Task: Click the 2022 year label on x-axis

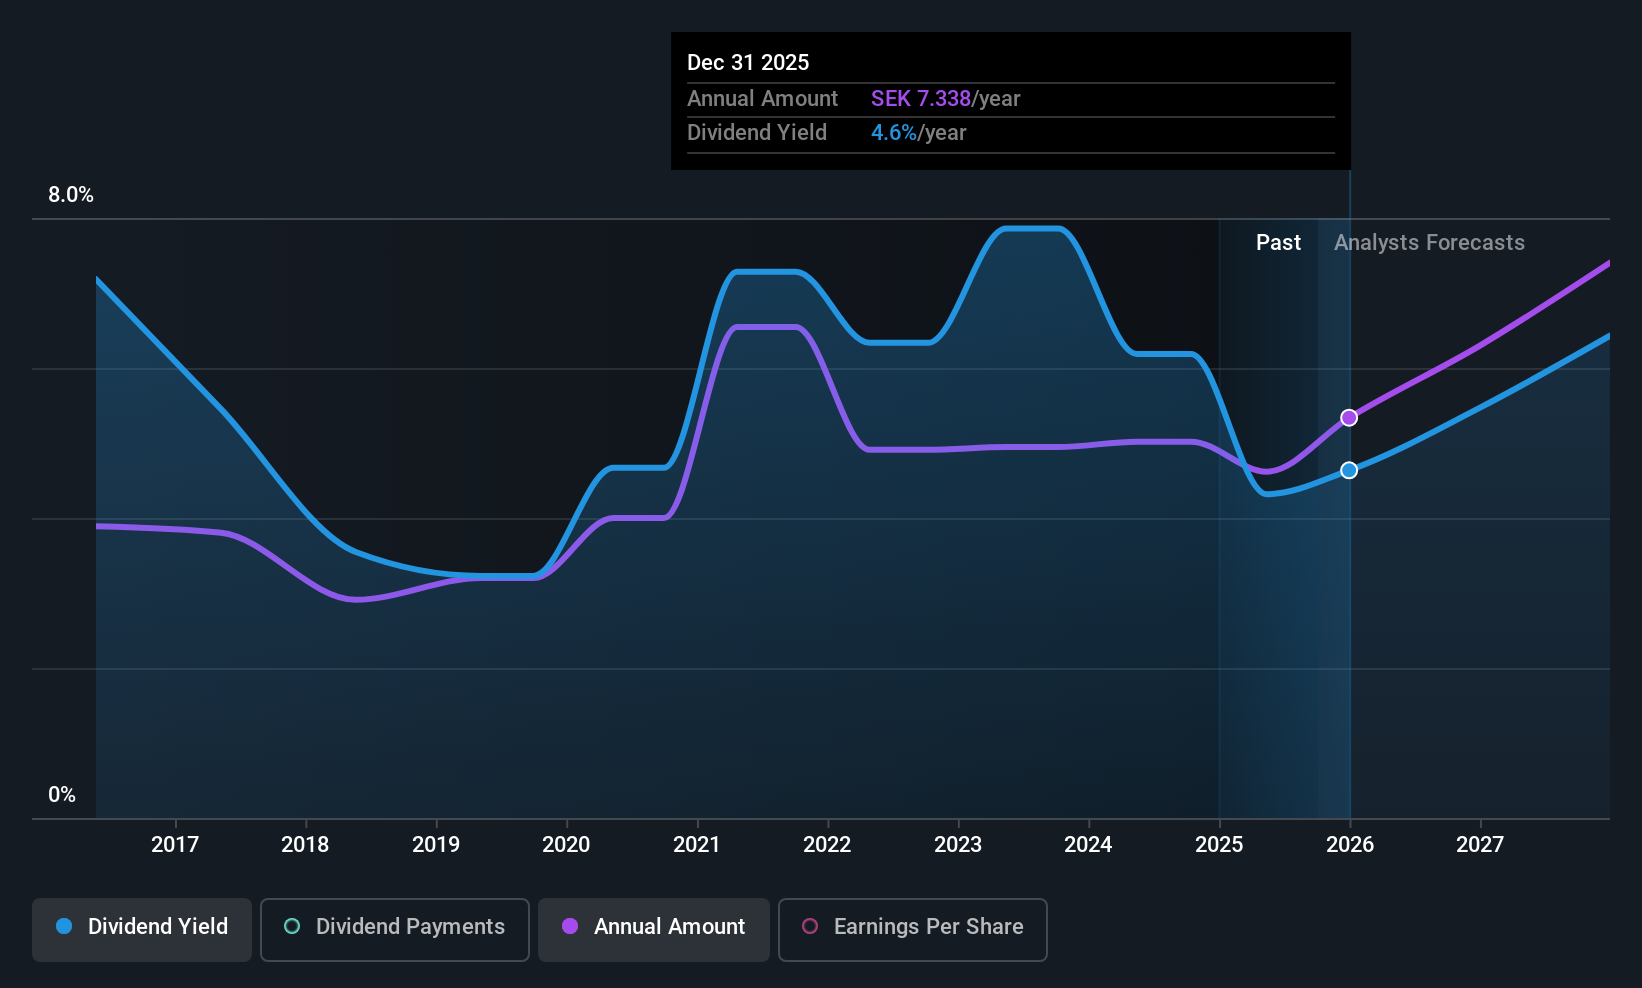Action: click(827, 845)
